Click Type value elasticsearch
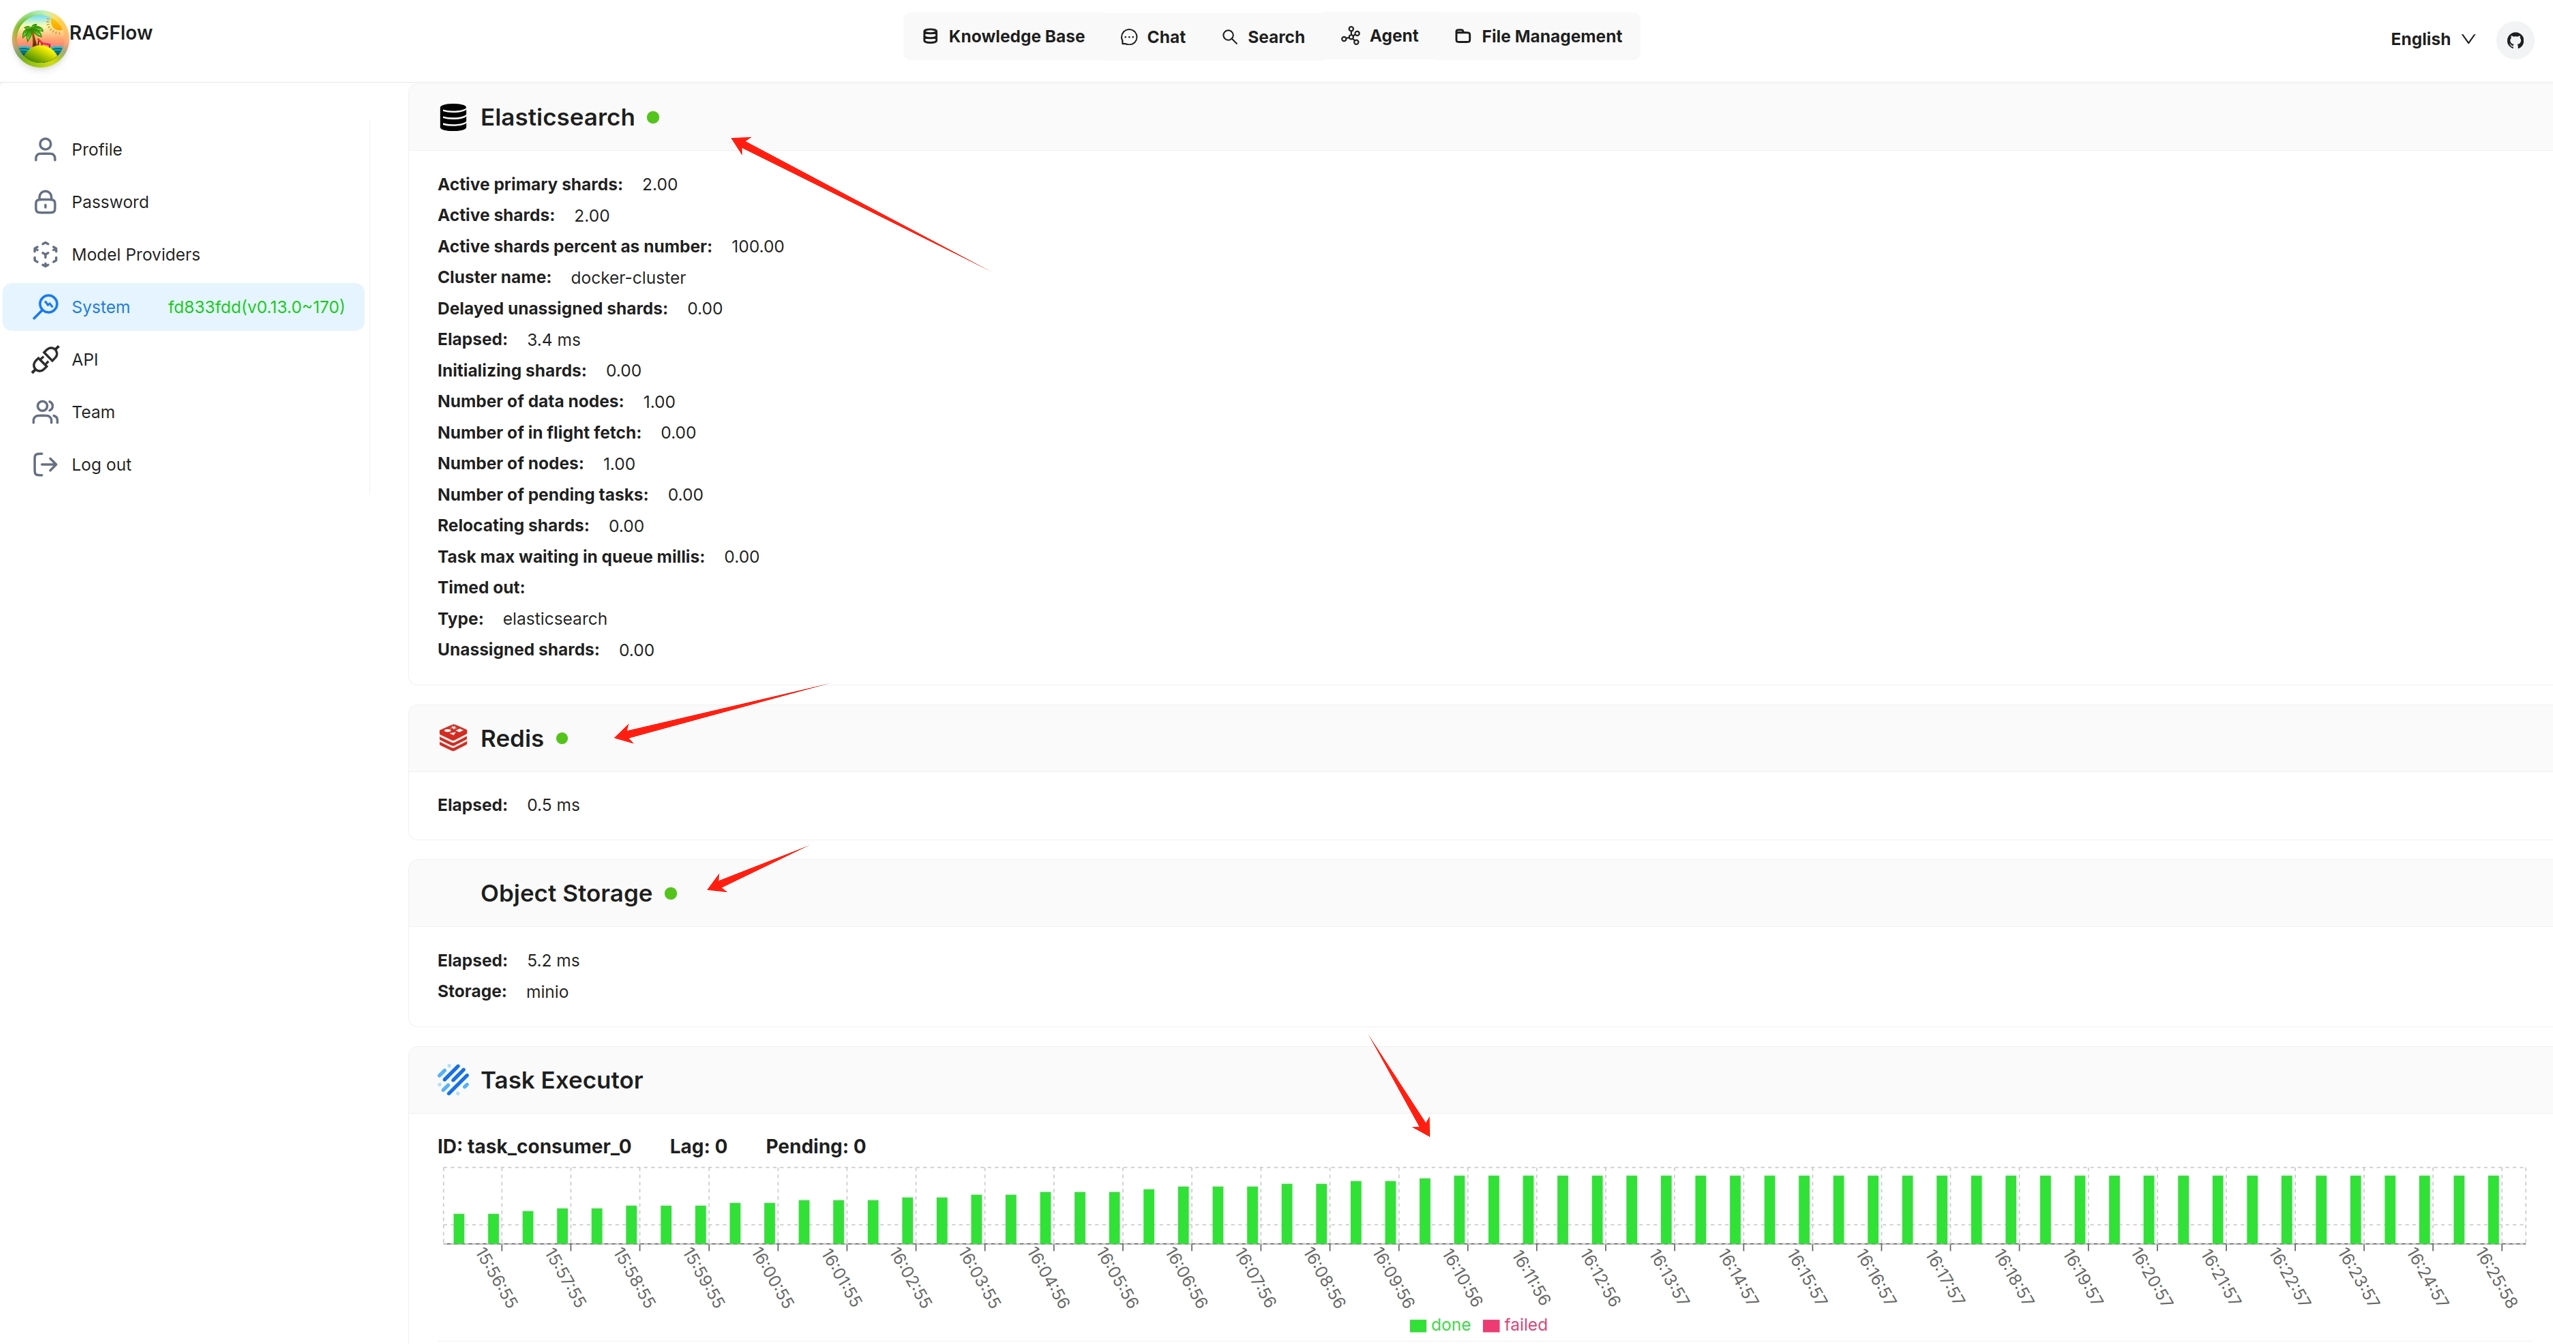The width and height of the screenshot is (2553, 1344). (x=554, y=618)
